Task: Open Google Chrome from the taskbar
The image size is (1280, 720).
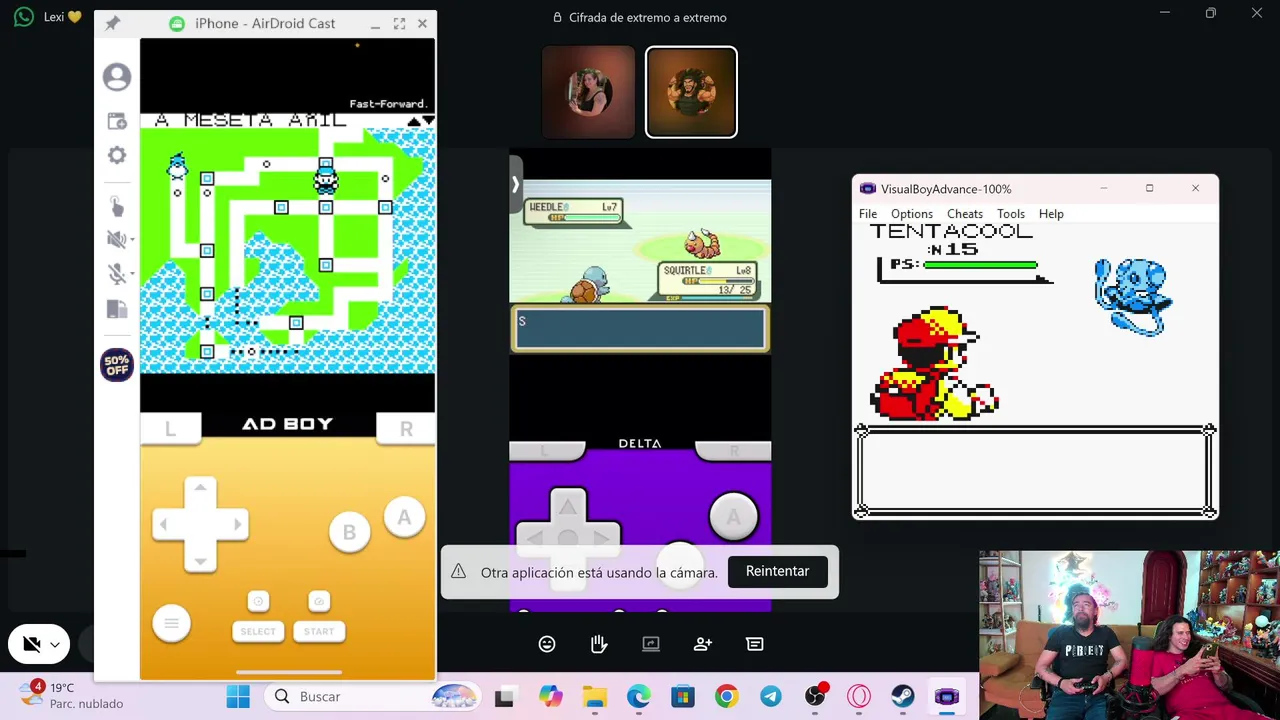Action: coord(727,697)
